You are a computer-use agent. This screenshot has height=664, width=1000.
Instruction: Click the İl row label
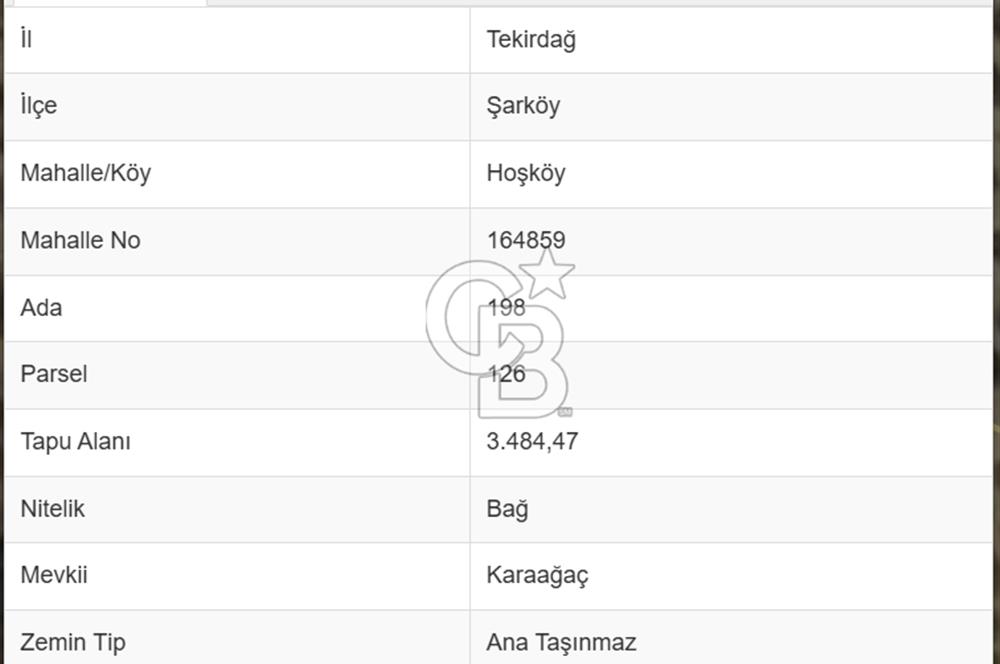26,39
